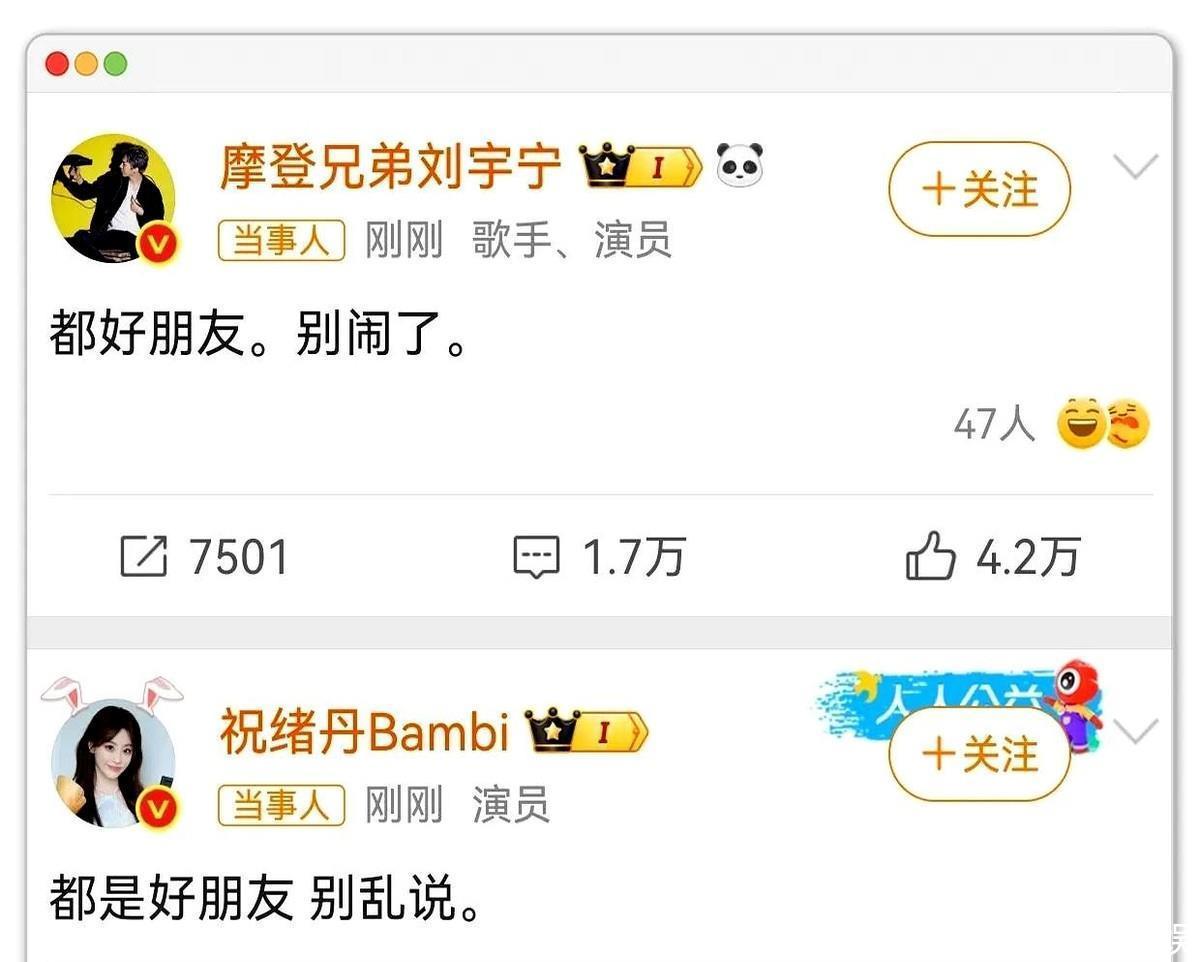Expand the chevron menu on 刘宇宁's post
1200x962 pixels.
click(x=1136, y=166)
